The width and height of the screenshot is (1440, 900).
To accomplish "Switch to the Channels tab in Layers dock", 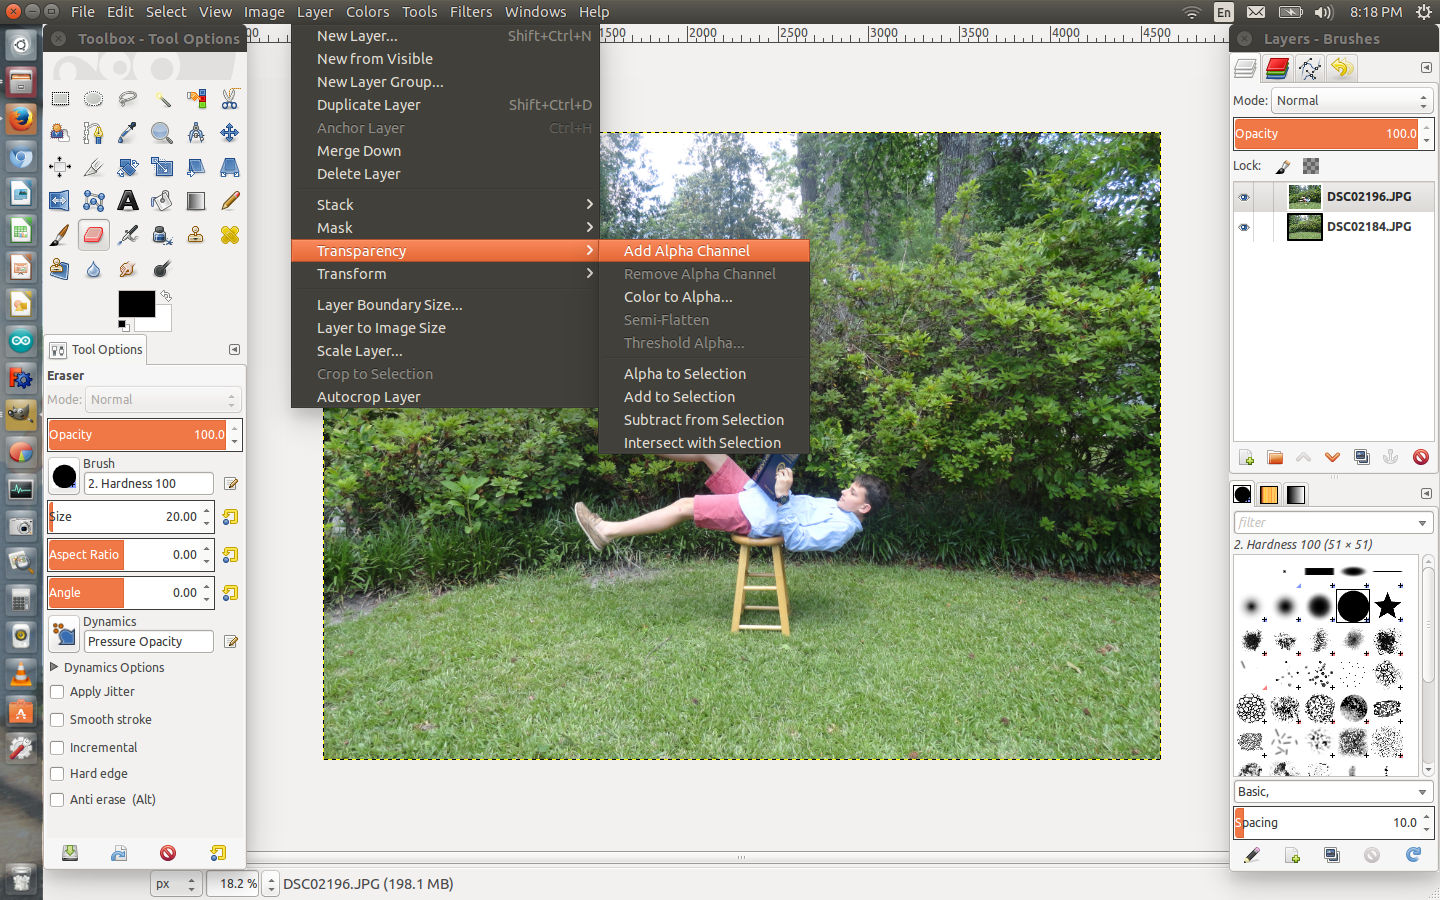I will point(1277,68).
